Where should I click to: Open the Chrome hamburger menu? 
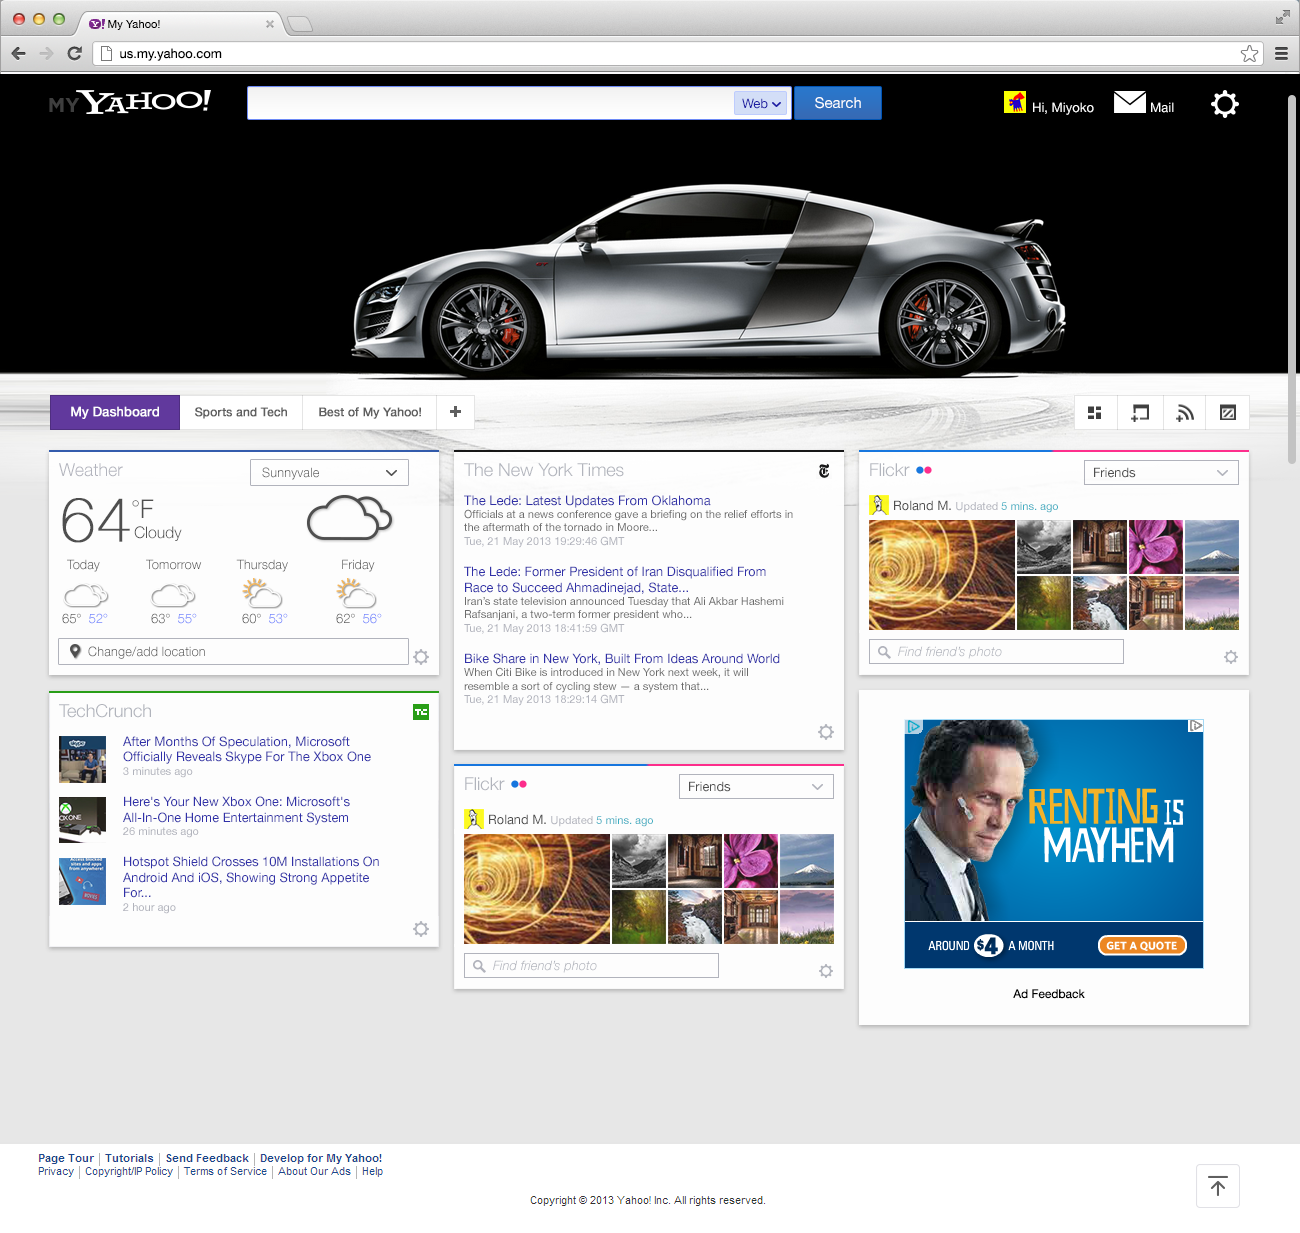pyautogui.click(x=1281, y=53)
